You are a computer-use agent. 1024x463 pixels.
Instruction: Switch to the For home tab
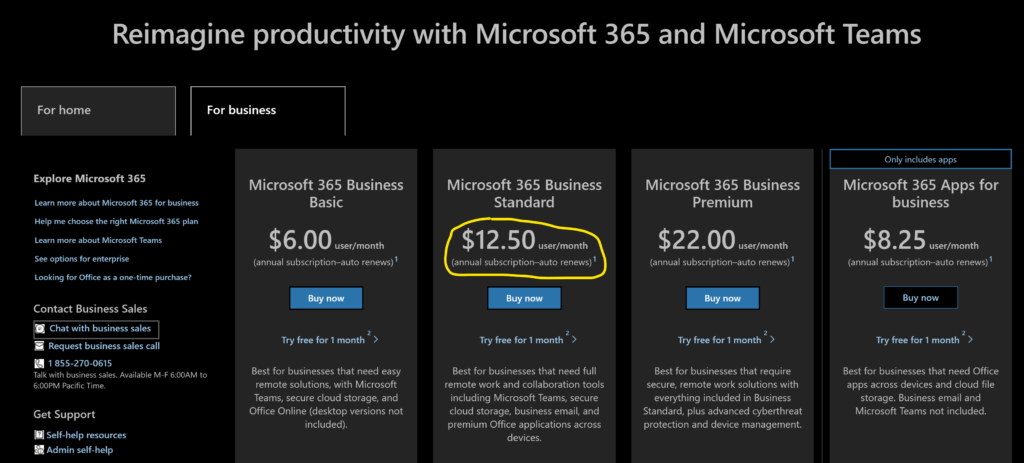(x=98, y=110)
